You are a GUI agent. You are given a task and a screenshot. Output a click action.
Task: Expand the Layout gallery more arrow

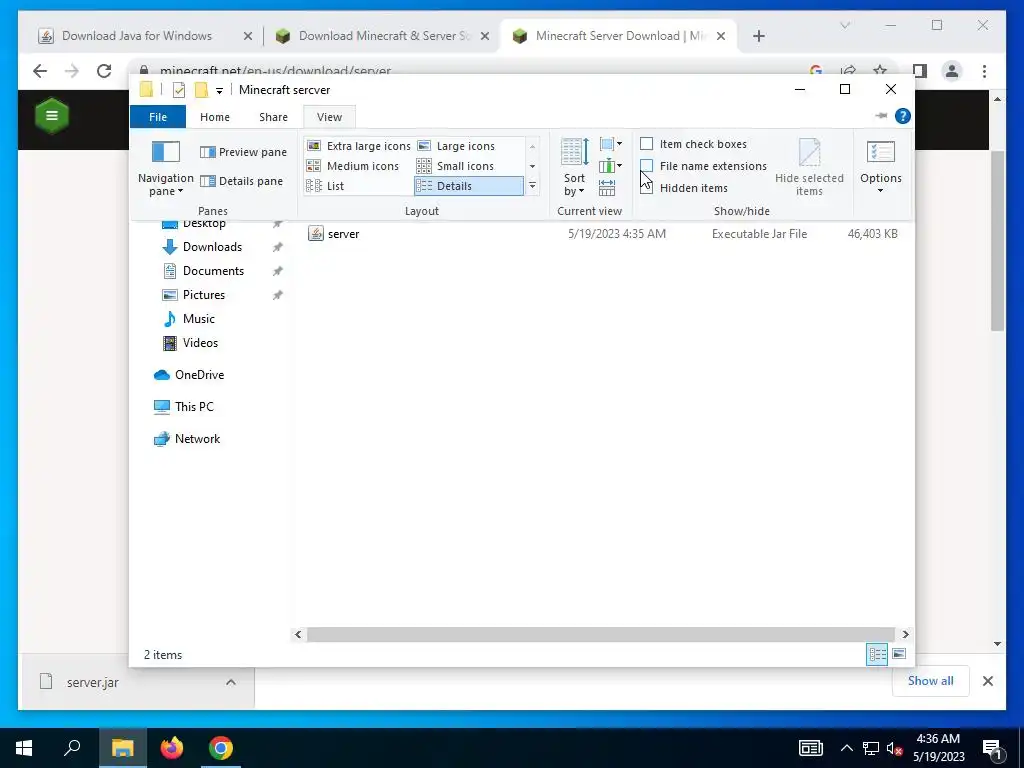(x=532, y=186)
